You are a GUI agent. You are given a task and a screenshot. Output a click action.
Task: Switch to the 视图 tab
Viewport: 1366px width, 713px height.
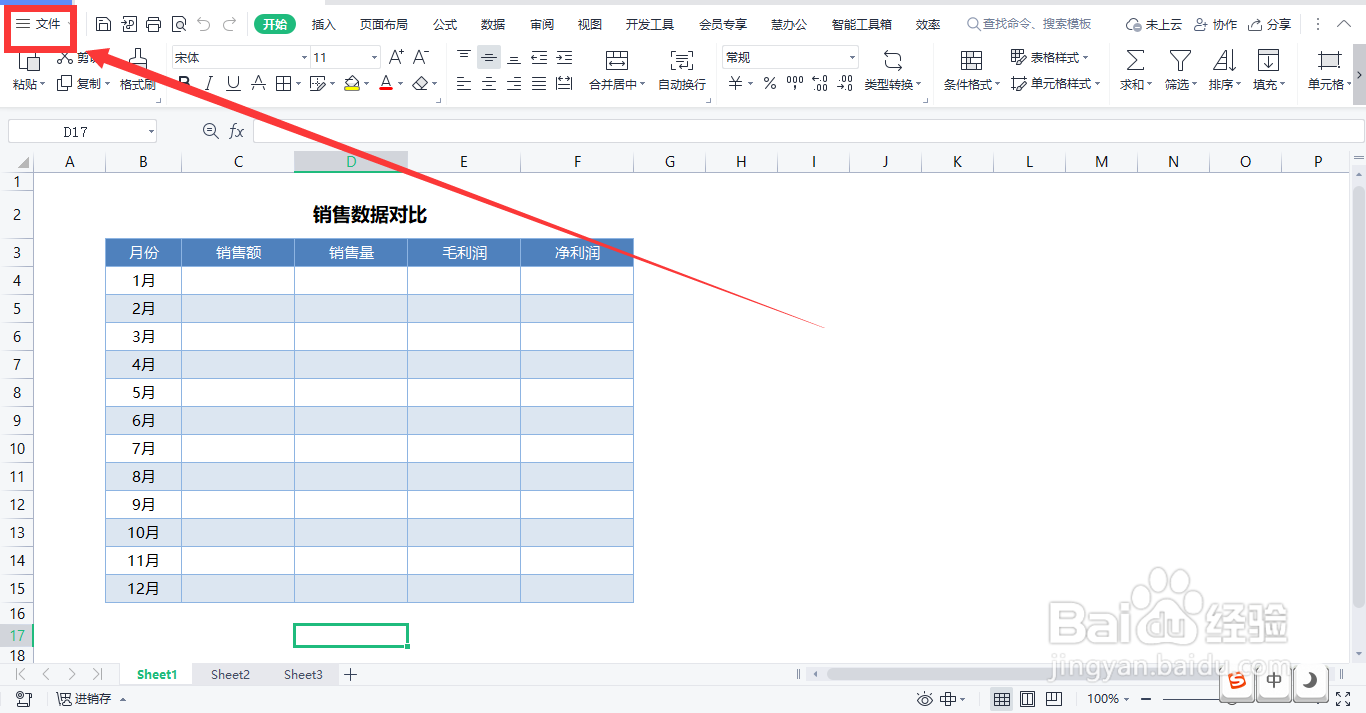click(x=590, y=24)
